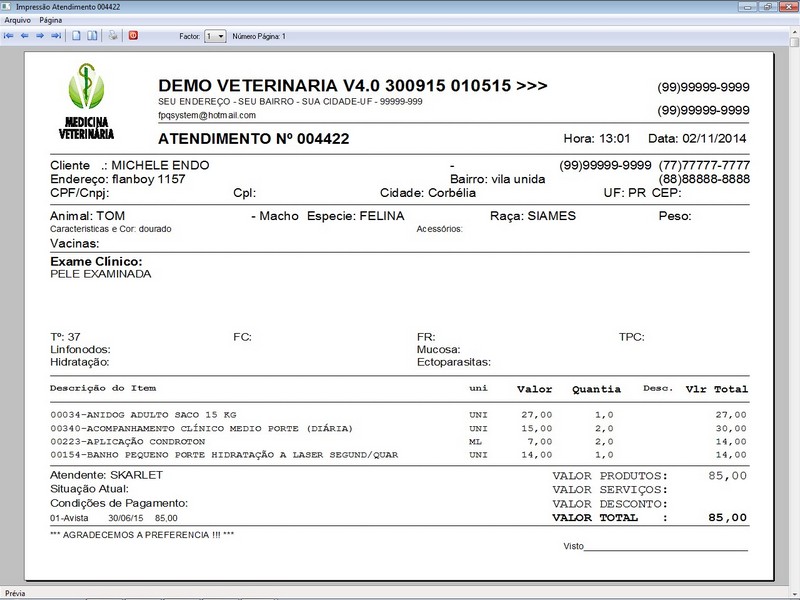The height and width of the screenshot is (600, 800).
Task: Click phone (77)77777-7777
Action: pyautogui.click(x=704, y=165)
